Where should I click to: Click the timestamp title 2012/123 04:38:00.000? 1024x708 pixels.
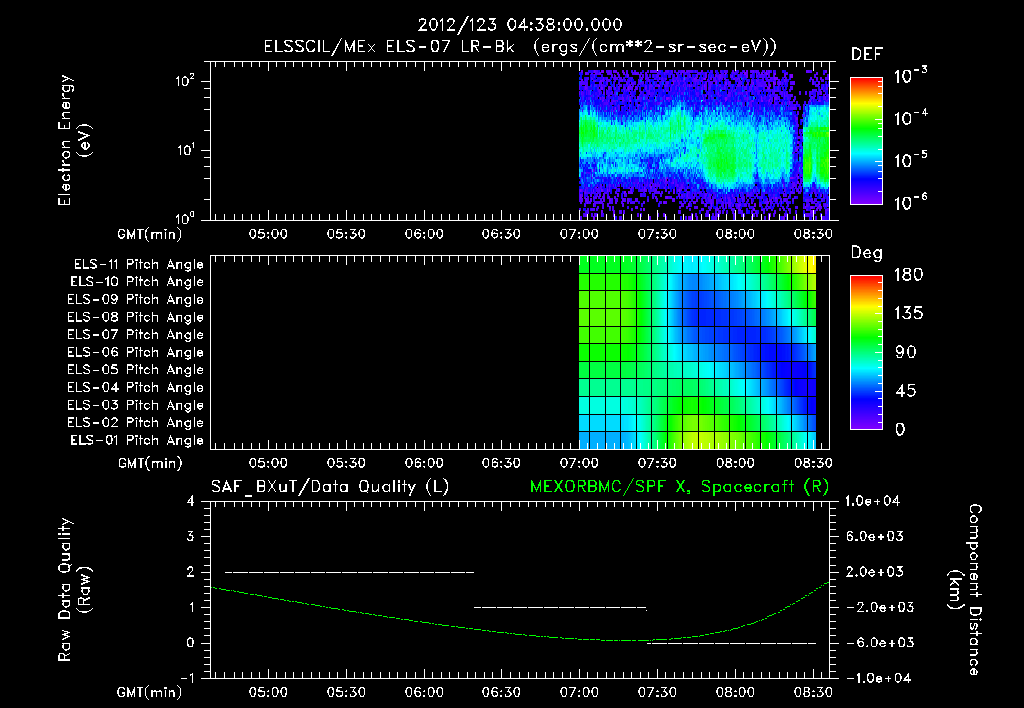520,25
